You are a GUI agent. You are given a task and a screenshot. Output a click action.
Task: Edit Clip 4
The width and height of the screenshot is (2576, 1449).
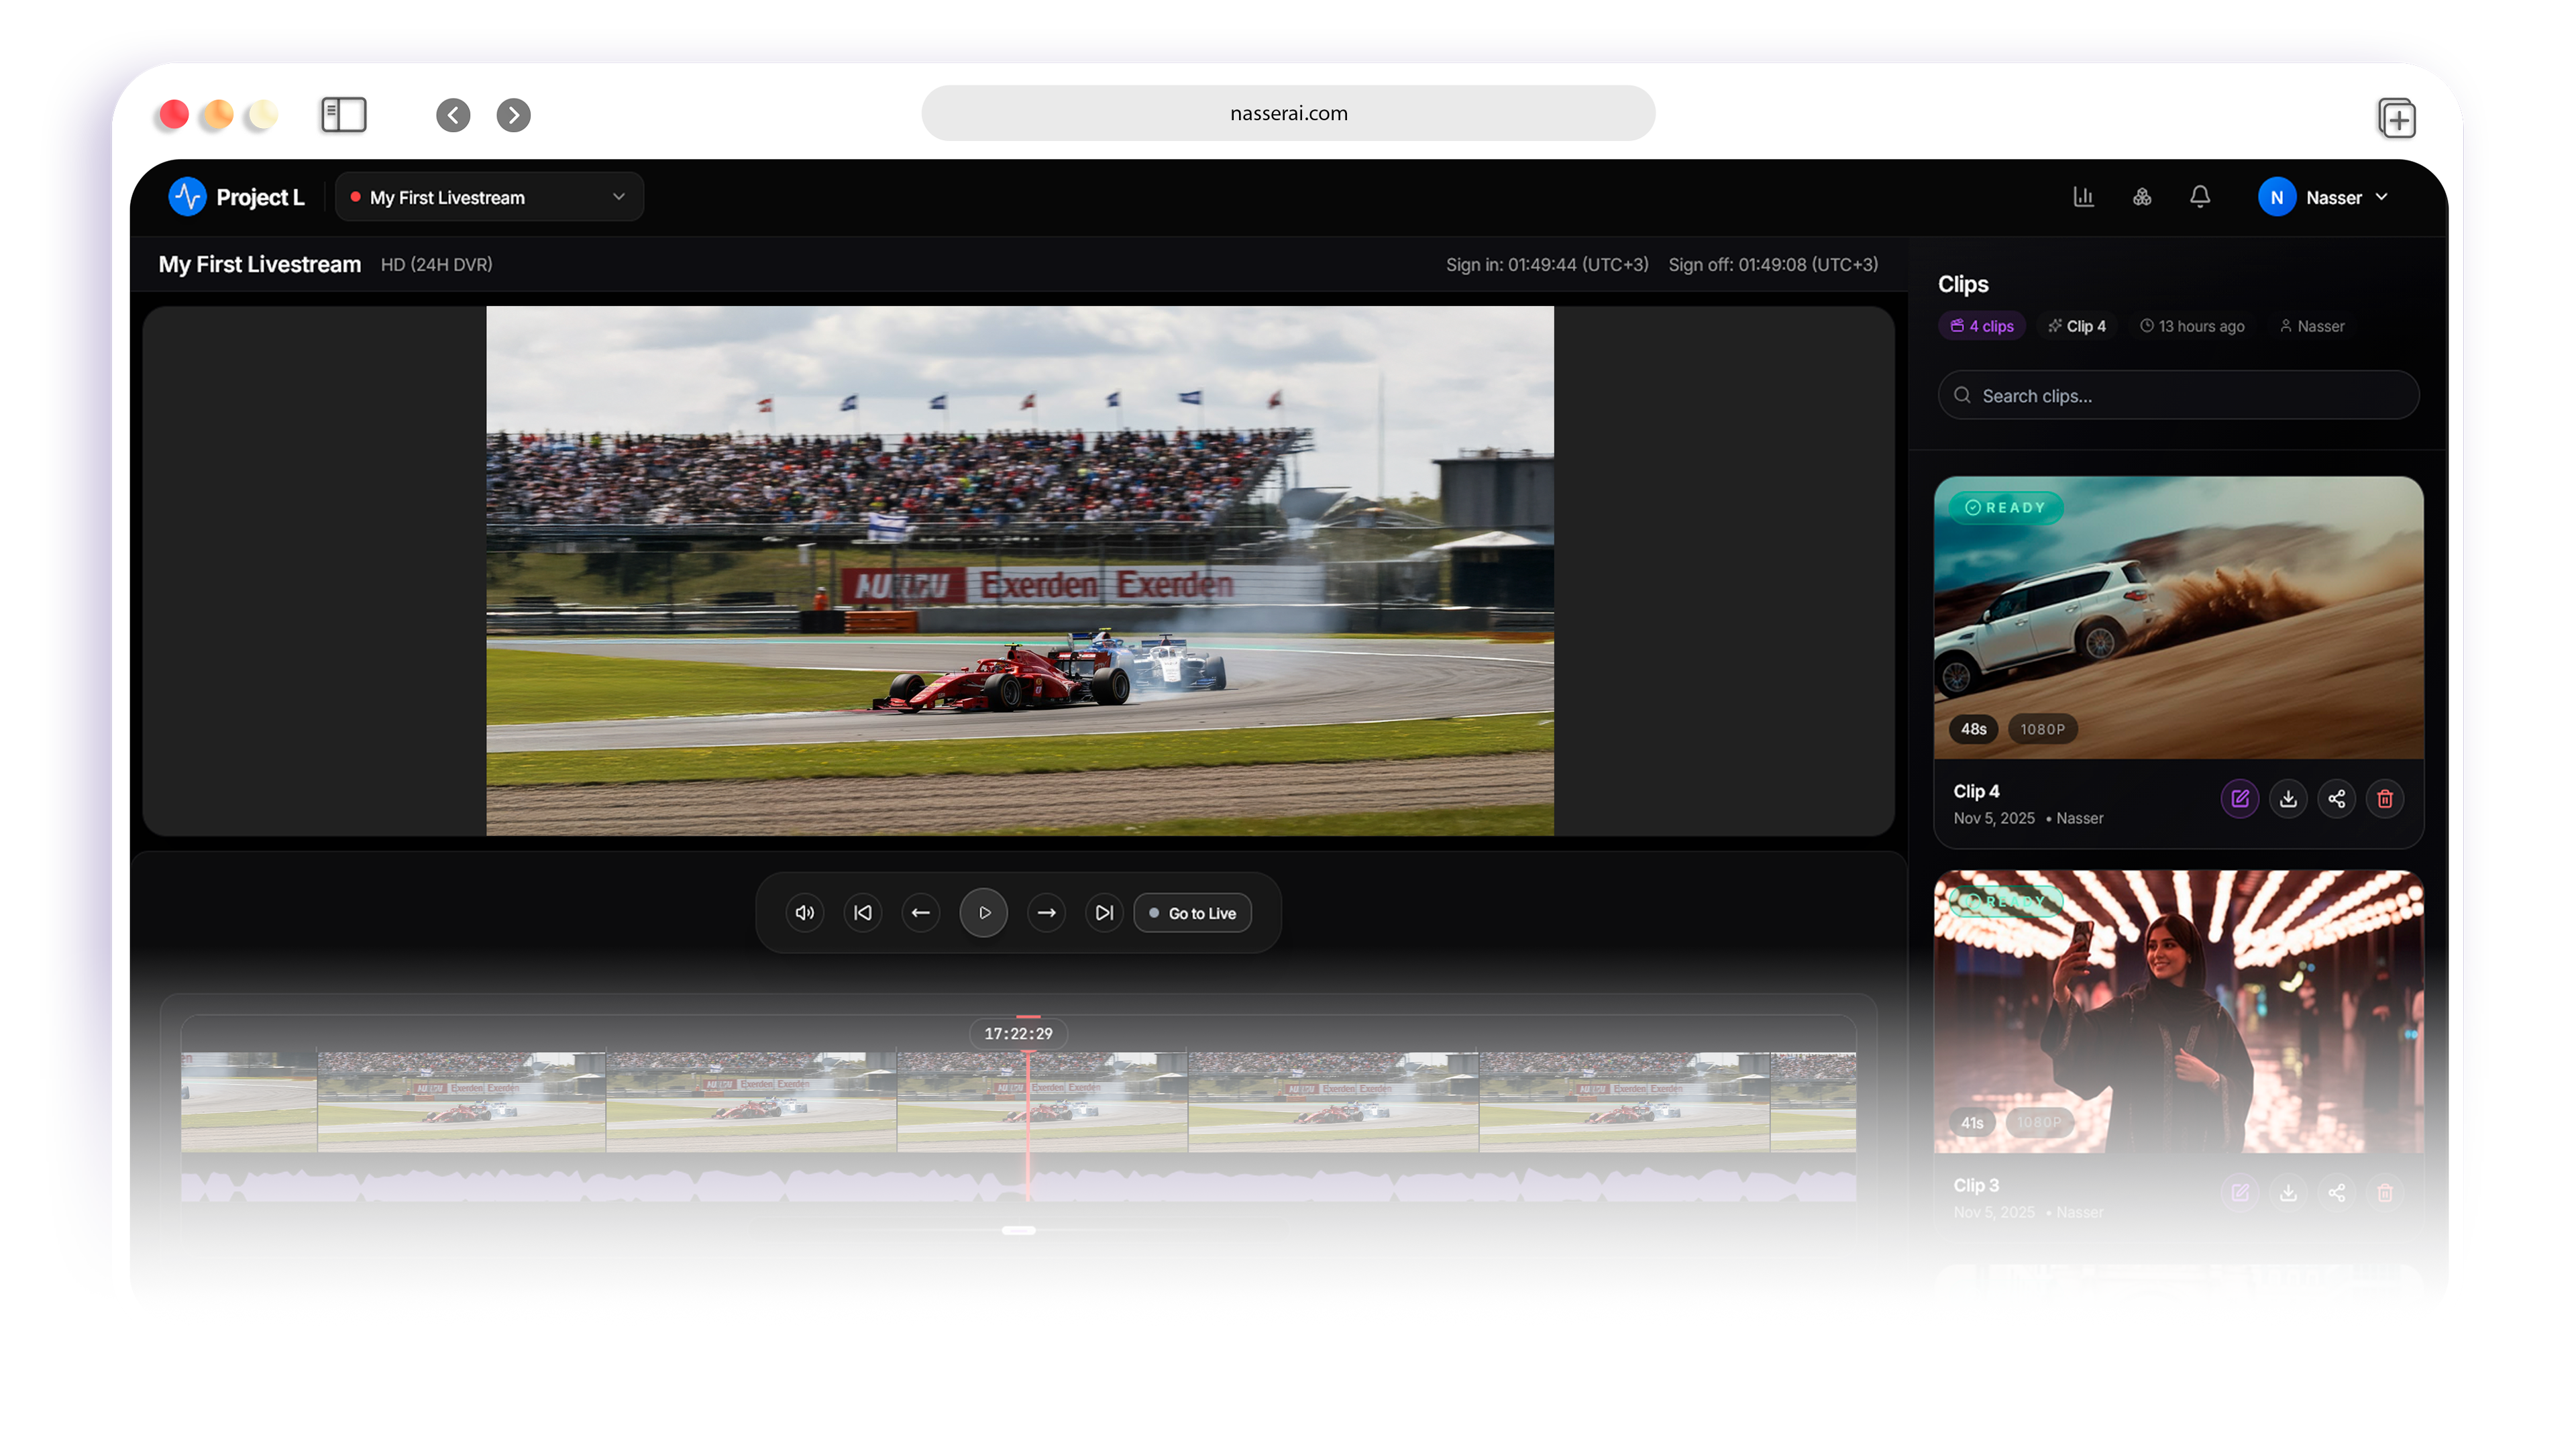(x=2239, y=799)
